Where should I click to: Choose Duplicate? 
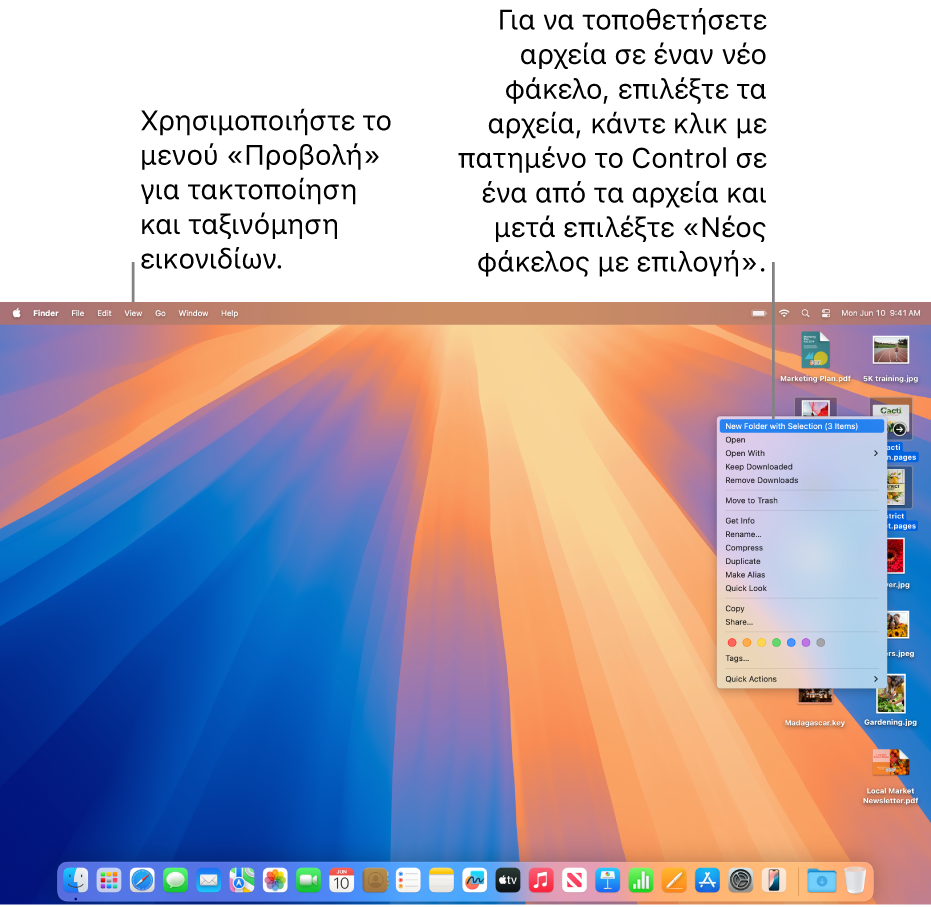tap(802, 561)
